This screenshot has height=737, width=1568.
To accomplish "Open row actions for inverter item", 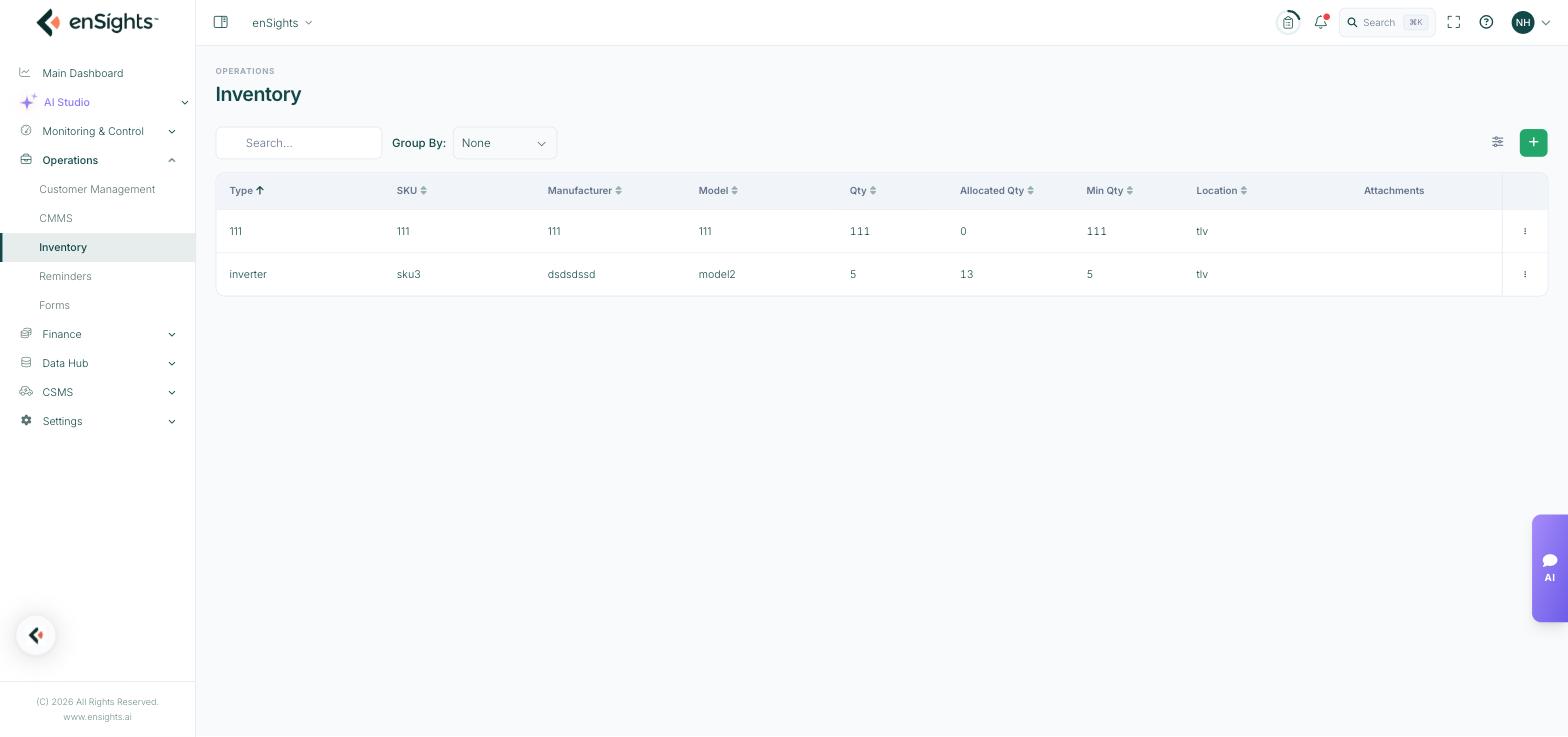I will [1525, 274].
